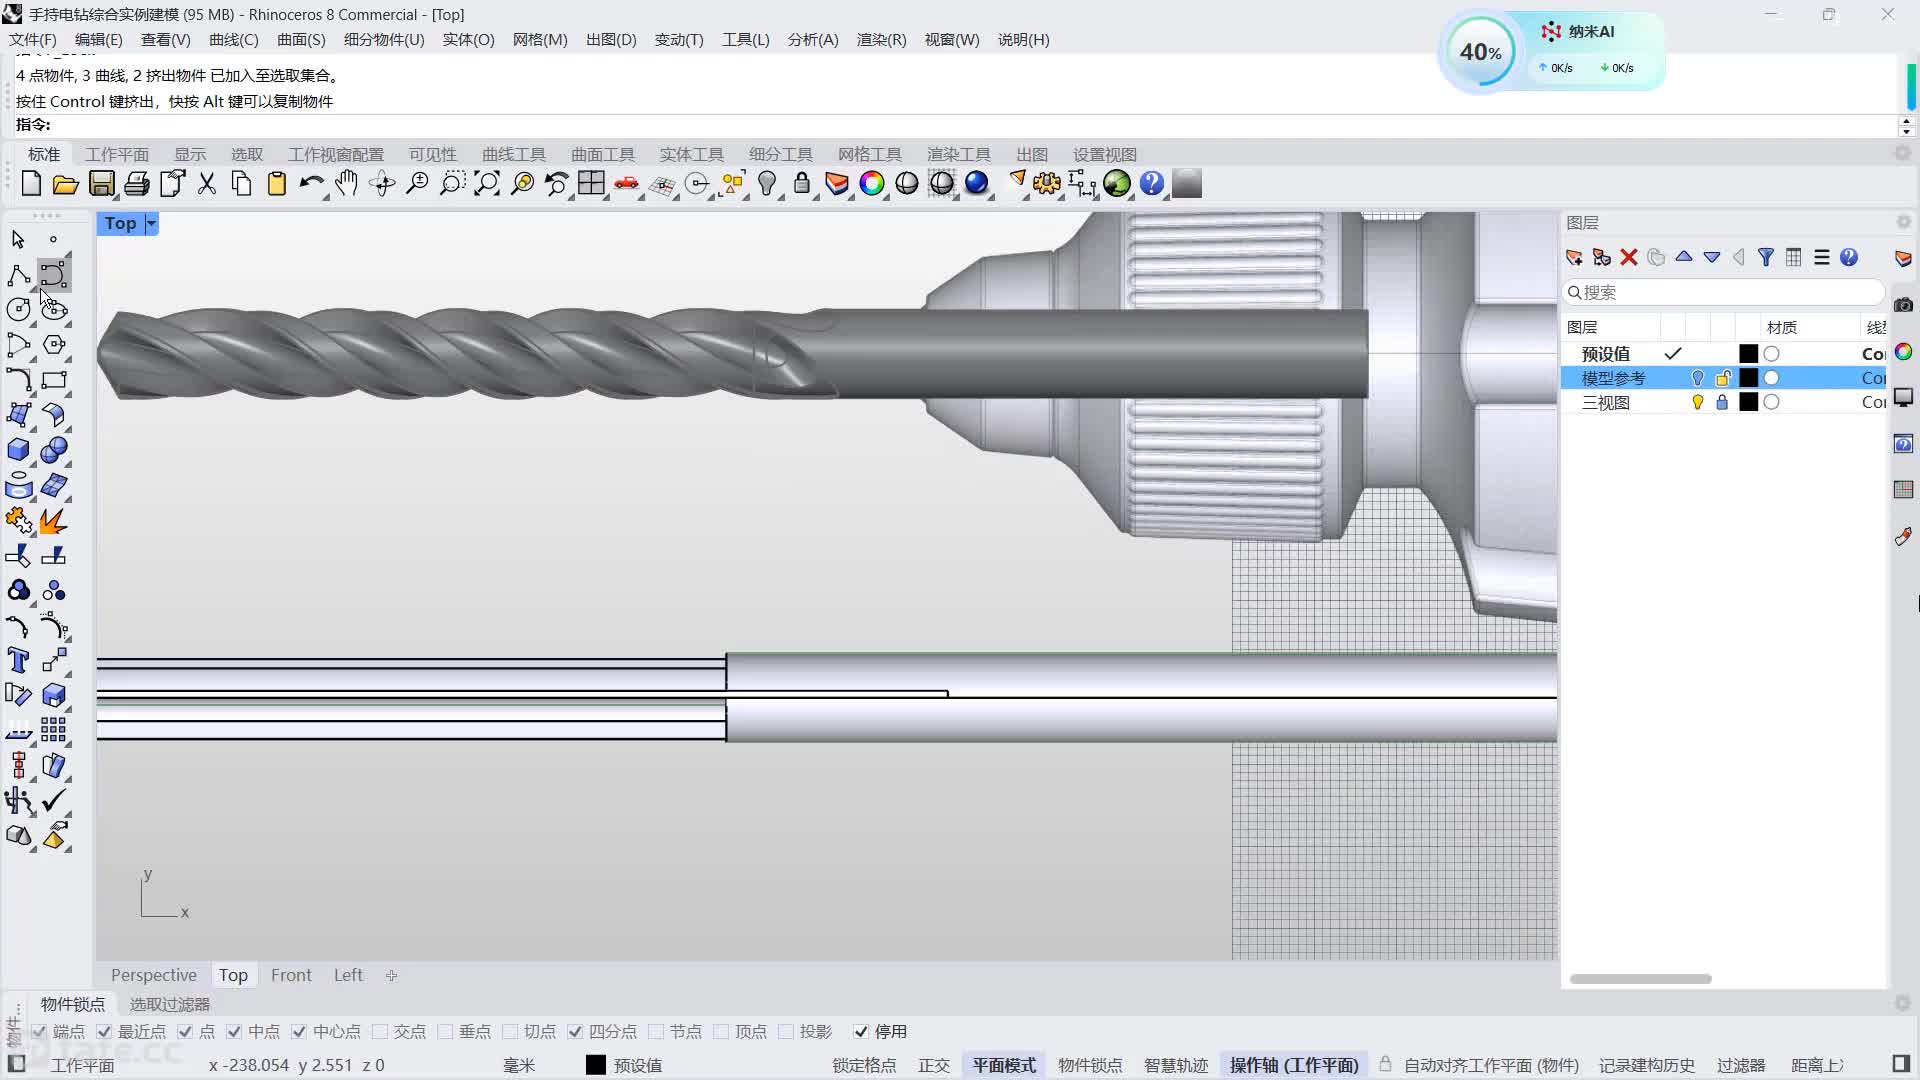The height and width of the screenshot is (1080, 1920).
Task: Click the red delete layer icon
Action: pyautogui.click(x=1629, y=258)
